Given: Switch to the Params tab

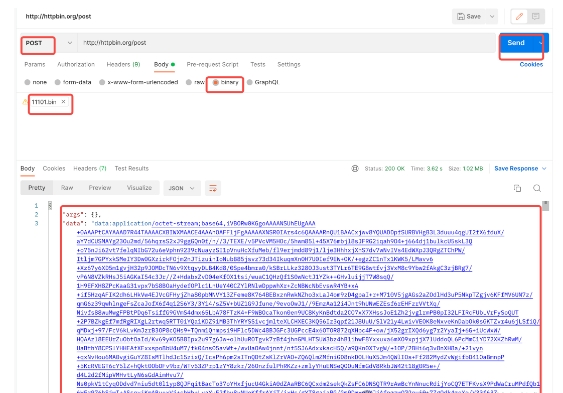Looking at the screenshot, I should coord(35,65).
